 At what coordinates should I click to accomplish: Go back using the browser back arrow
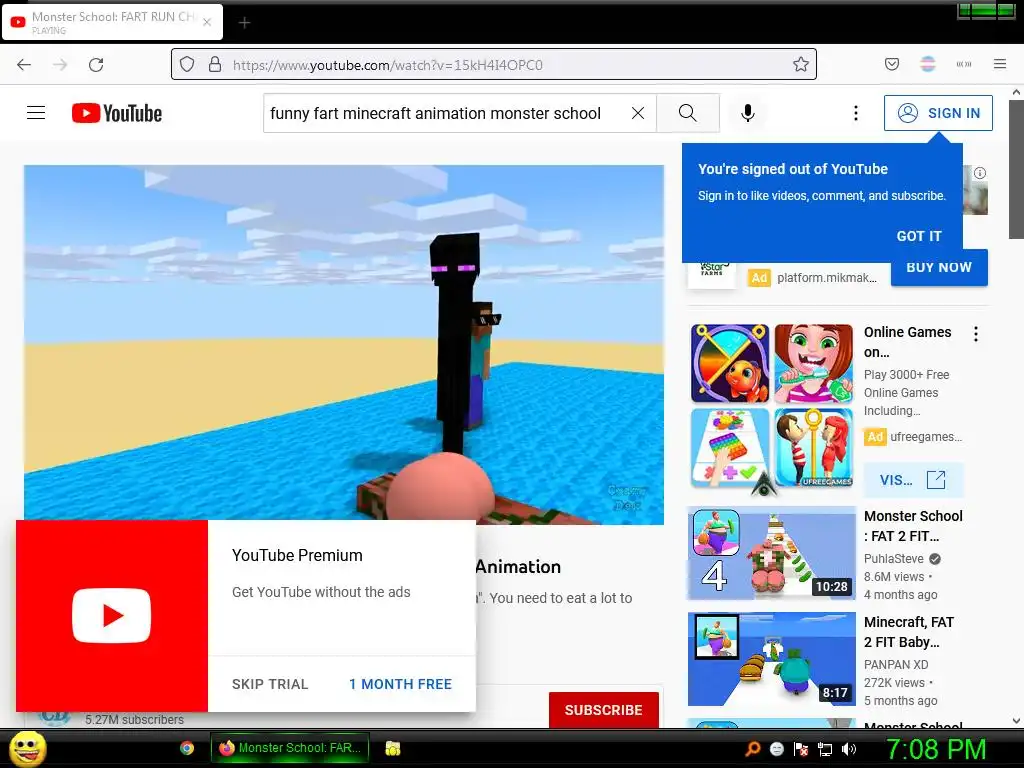(x=24, y=65)
